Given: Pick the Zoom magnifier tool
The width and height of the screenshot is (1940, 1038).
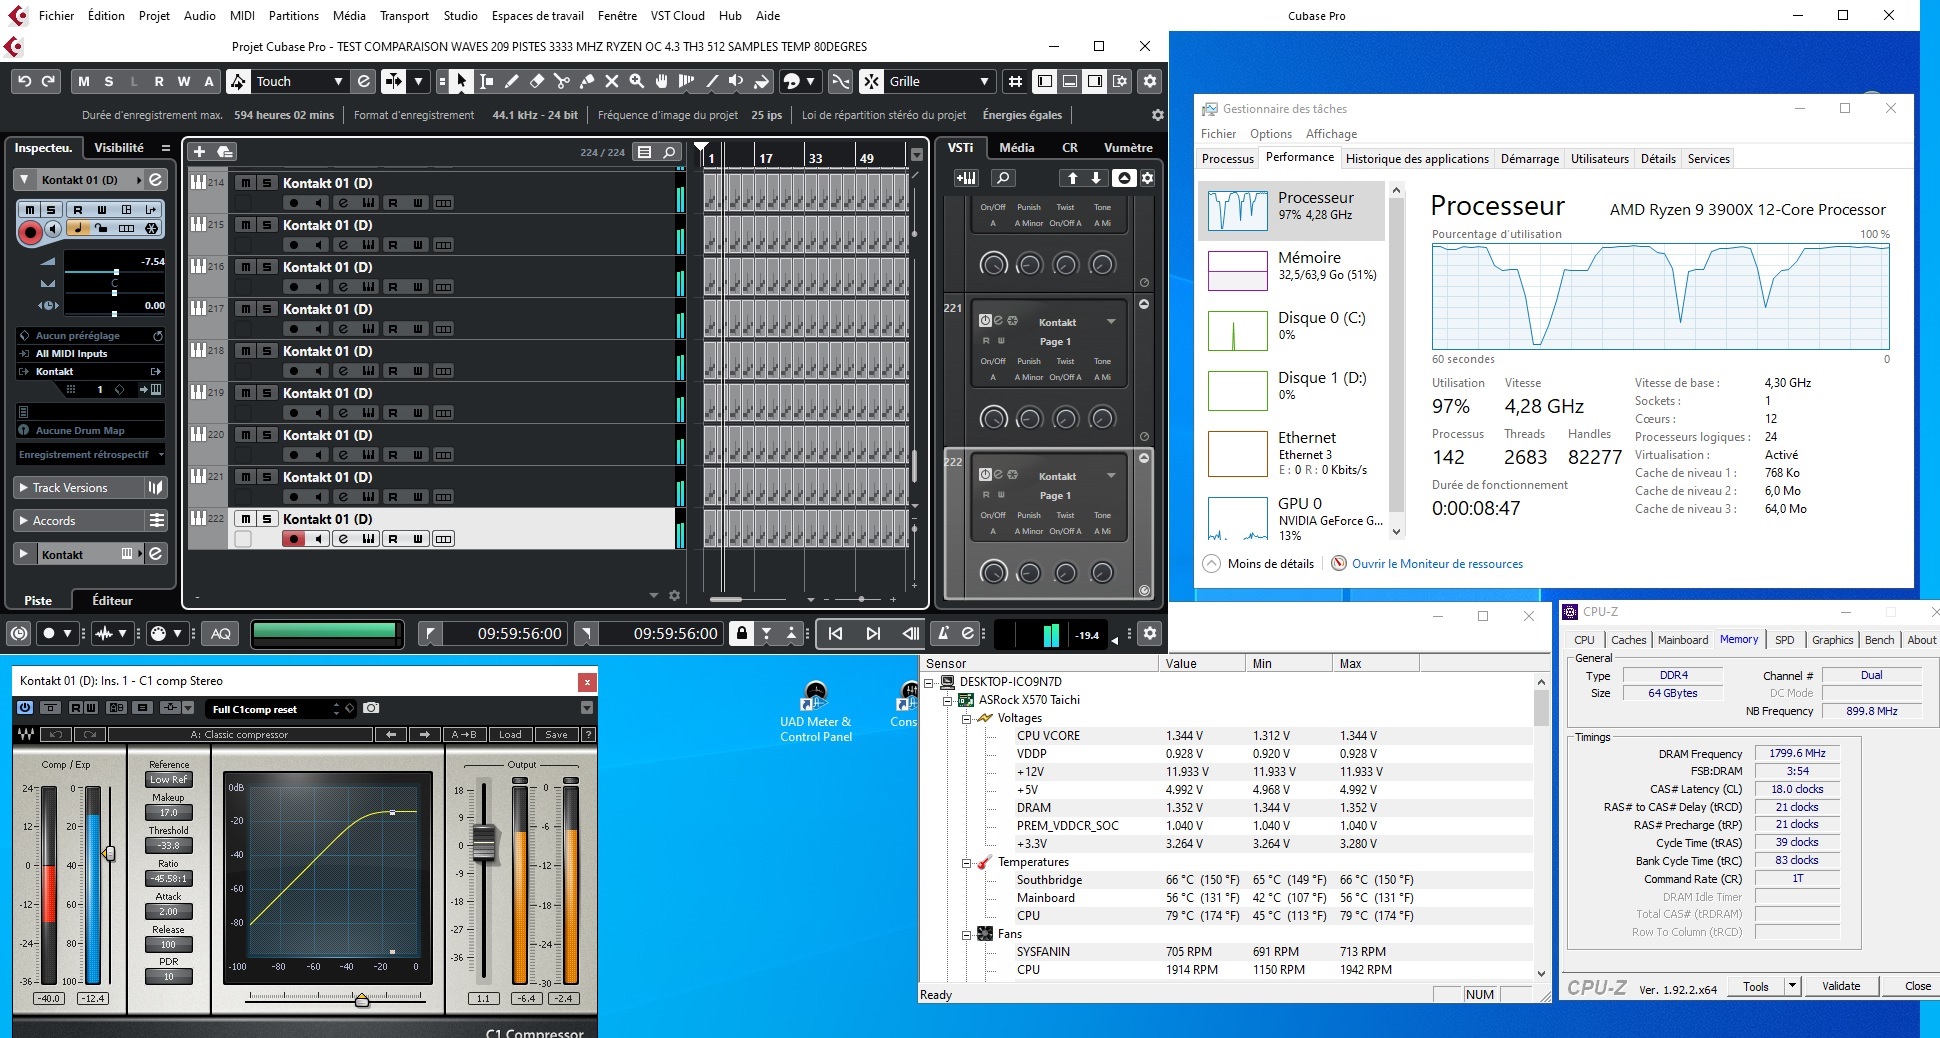Looking at the screenshot, I should click(636, 82).
